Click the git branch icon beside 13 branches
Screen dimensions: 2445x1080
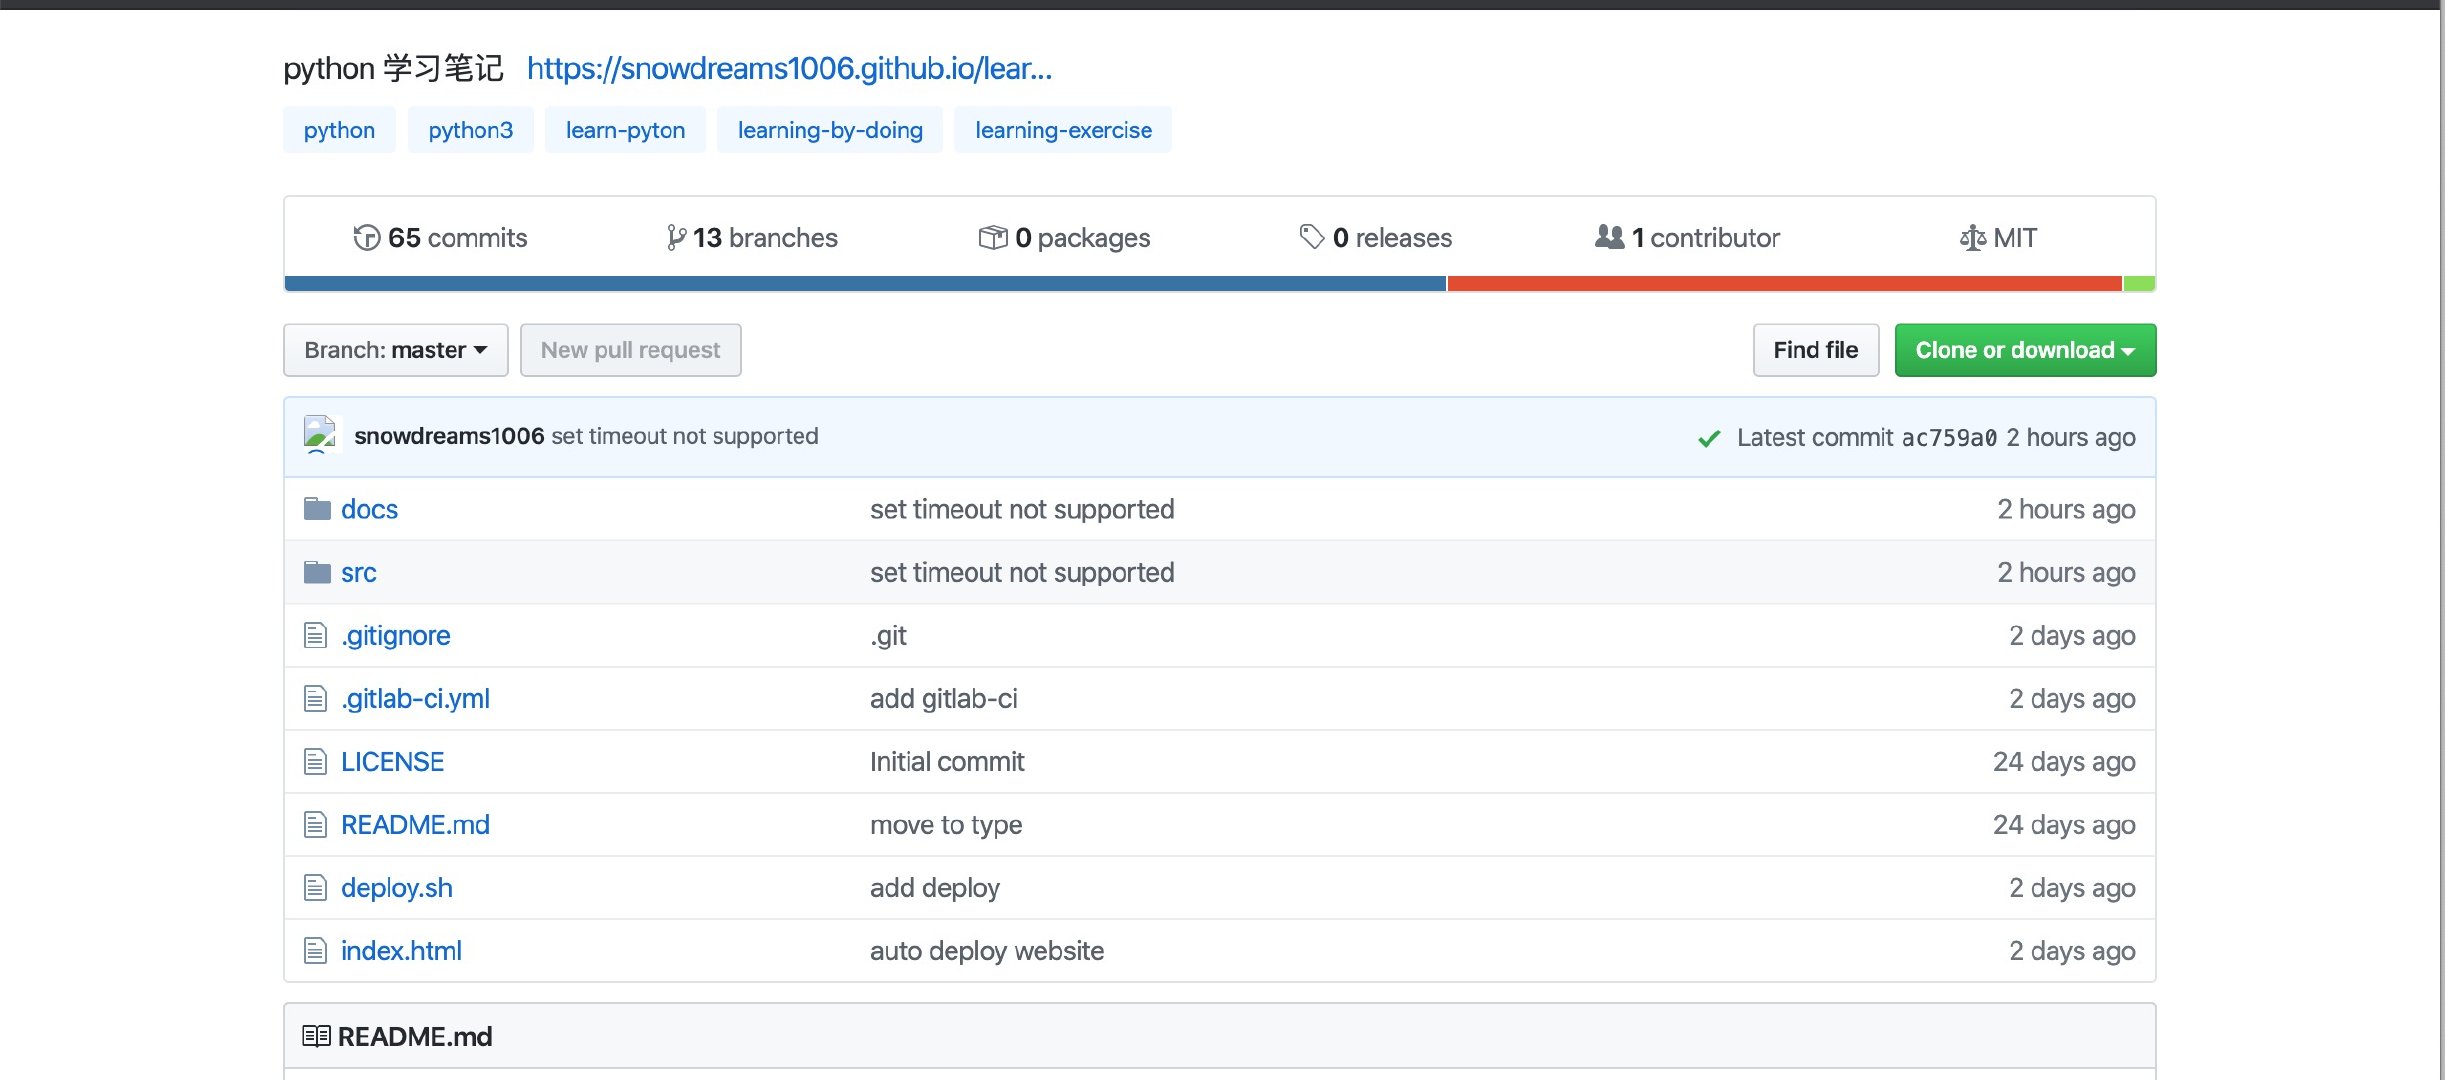[x=676, y=238]
